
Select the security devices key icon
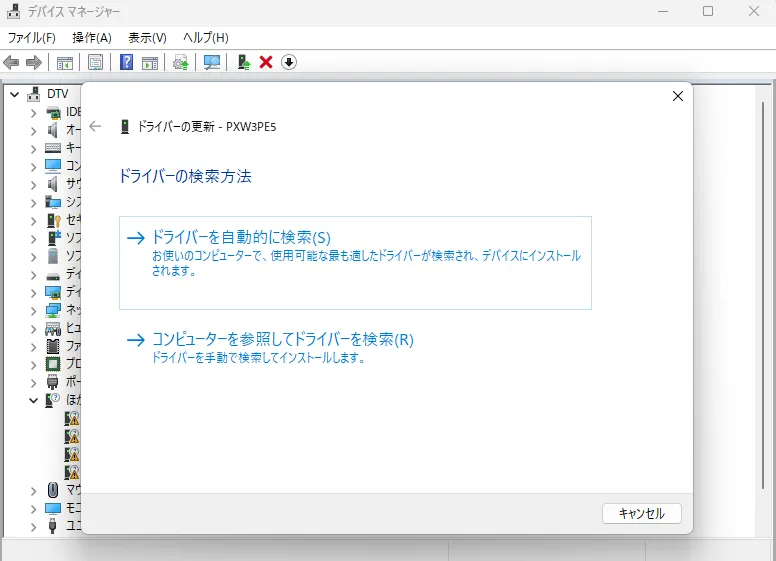click(x=53, y=220)
